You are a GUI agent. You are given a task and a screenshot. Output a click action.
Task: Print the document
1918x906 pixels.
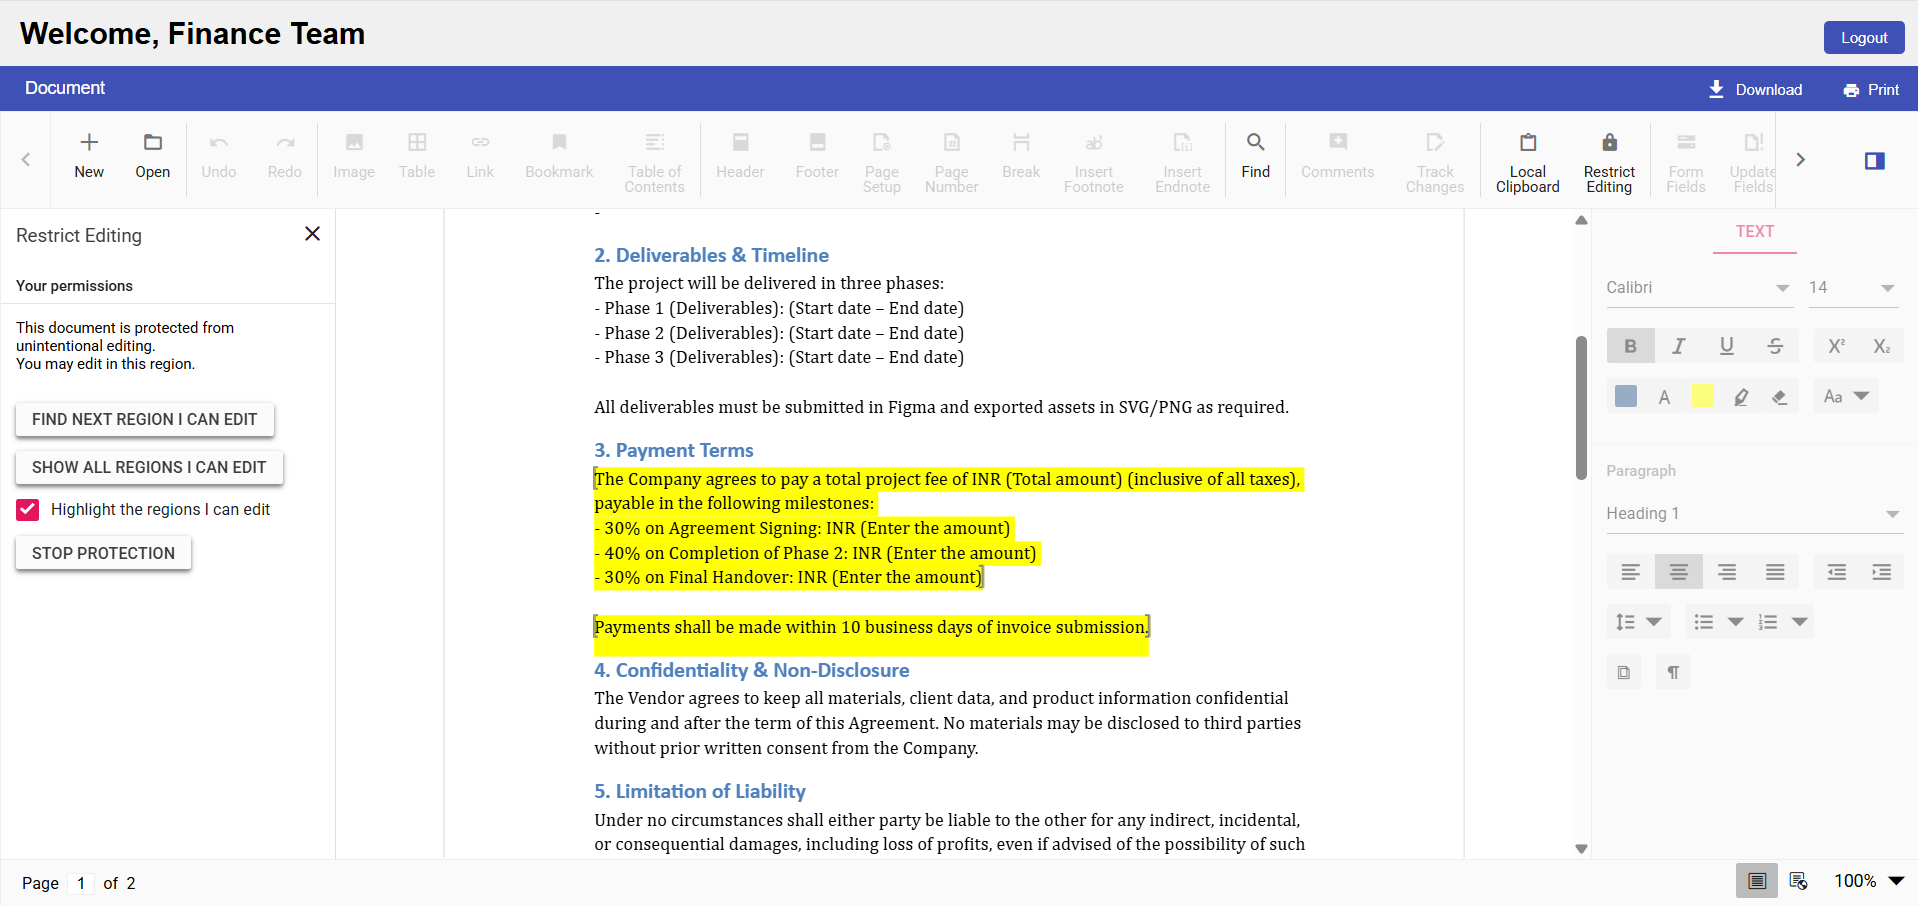[x=1871, y=90]
